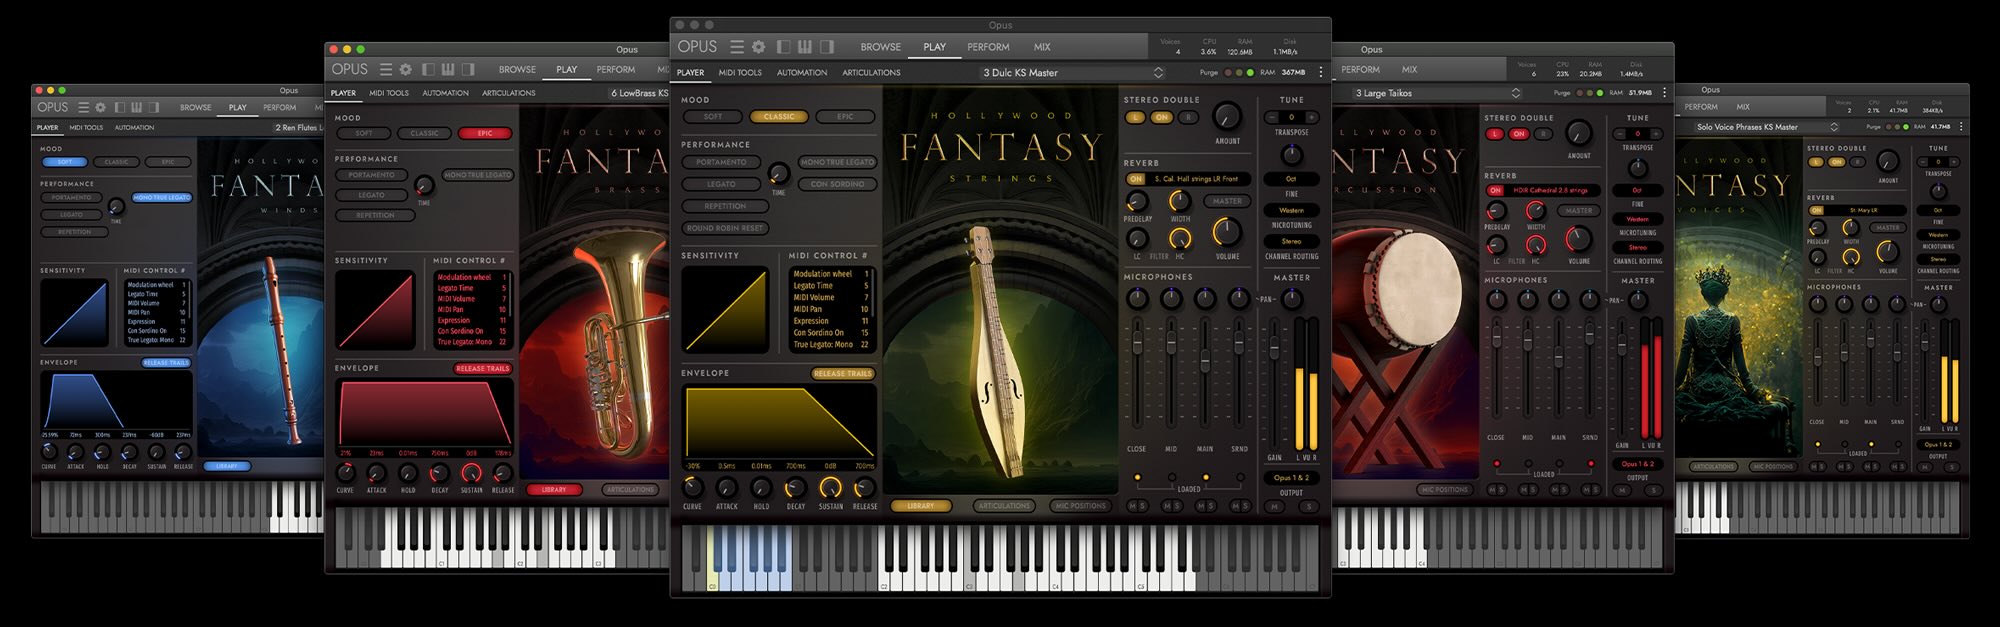This screenshot has height=627, width=2000.
Task: Open Automation tab in Strings window
Action: pyautogui.click(x=802, y=73)
